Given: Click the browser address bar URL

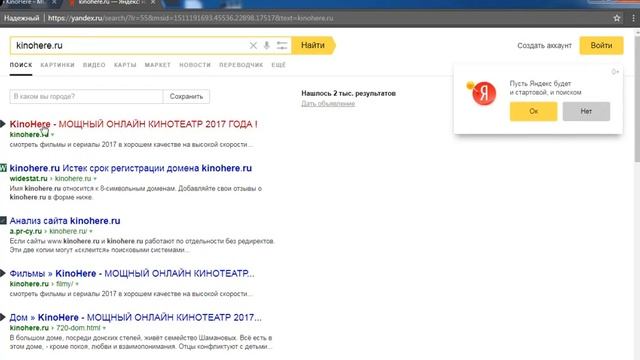Looking at the screenshot, I should click(x=191, y=18).
